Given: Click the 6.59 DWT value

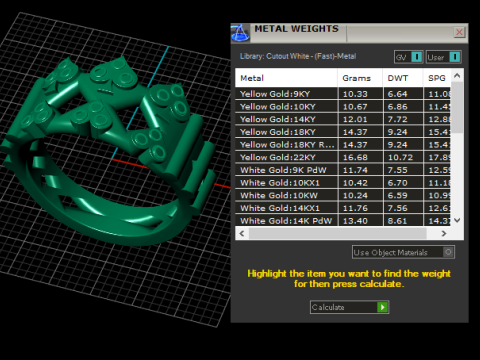Looking at the screenshot, I should coord(397,195).
